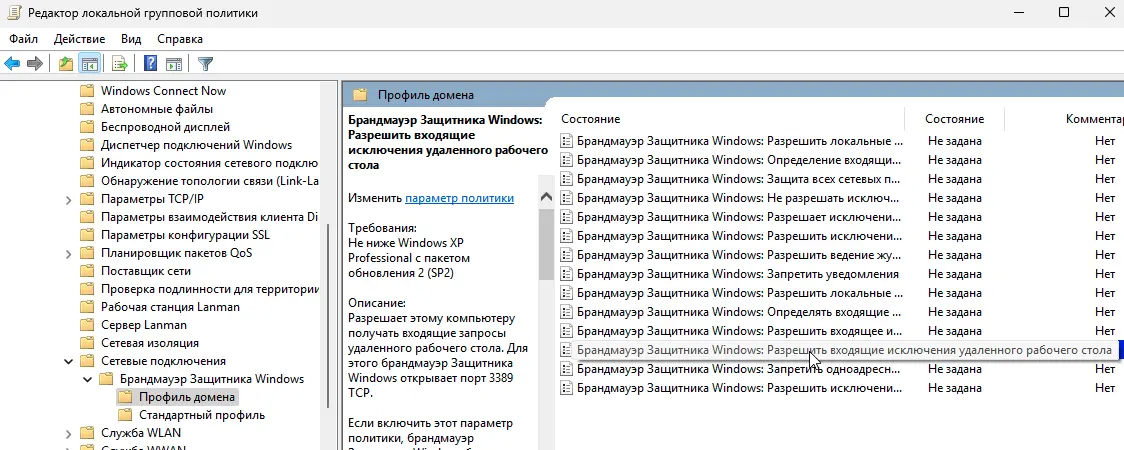Collapse the Сетевые подключения tree node
Screen dimensions: 1124x450
(69, 361)
